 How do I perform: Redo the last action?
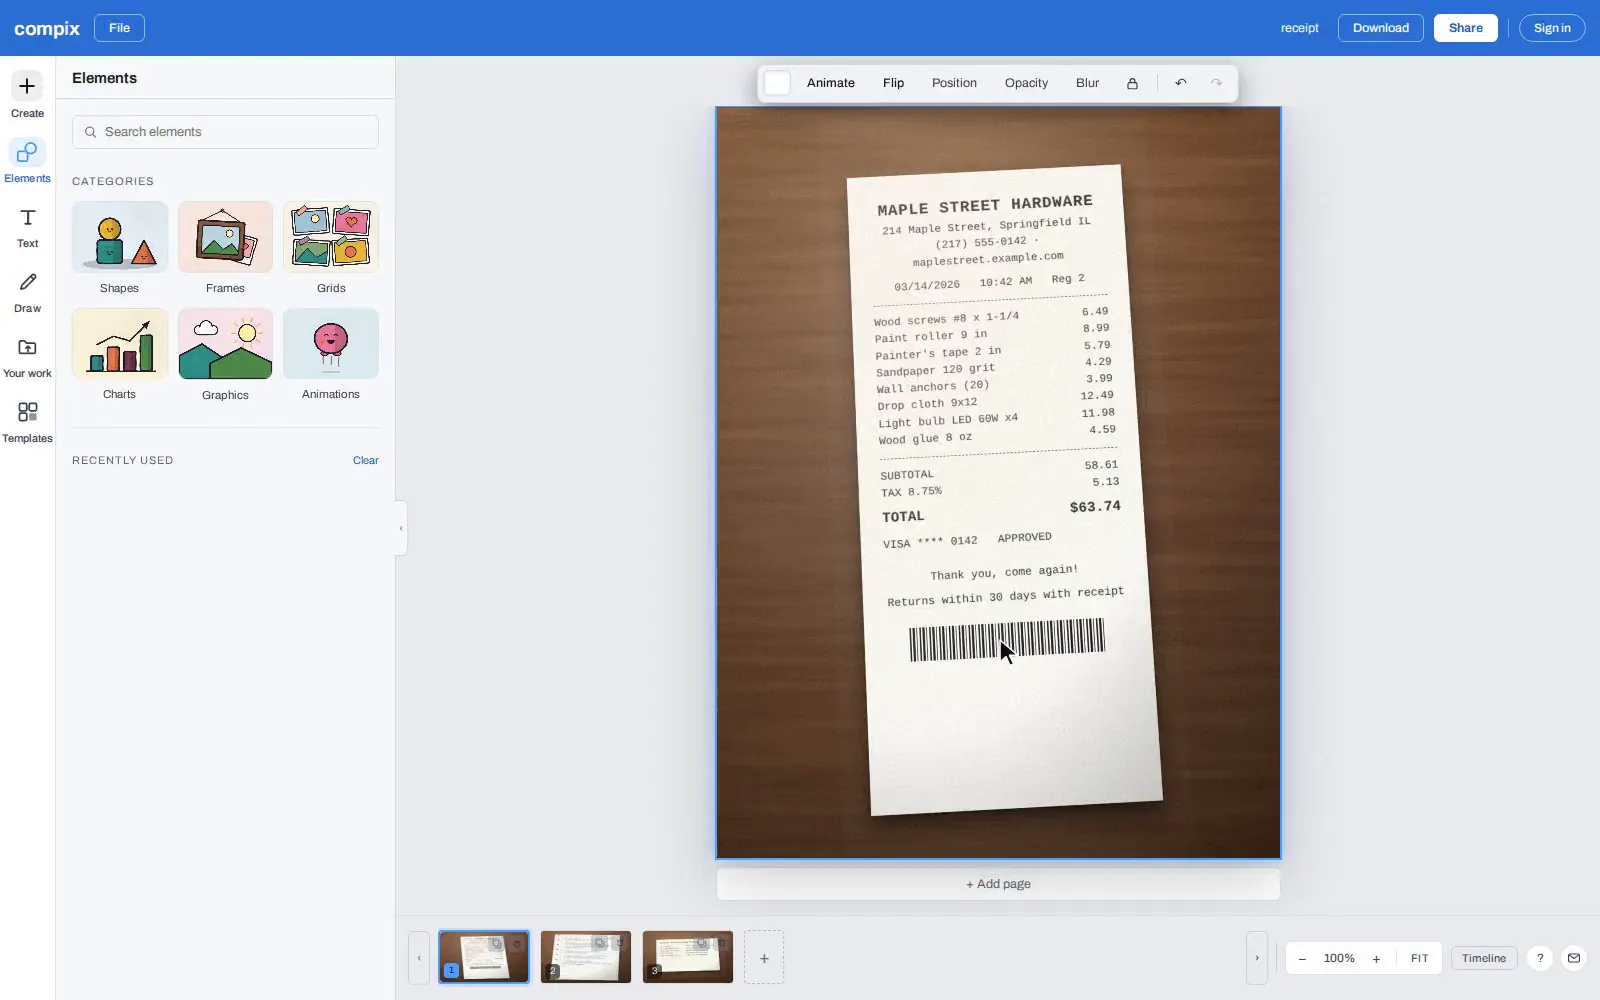1216,83
